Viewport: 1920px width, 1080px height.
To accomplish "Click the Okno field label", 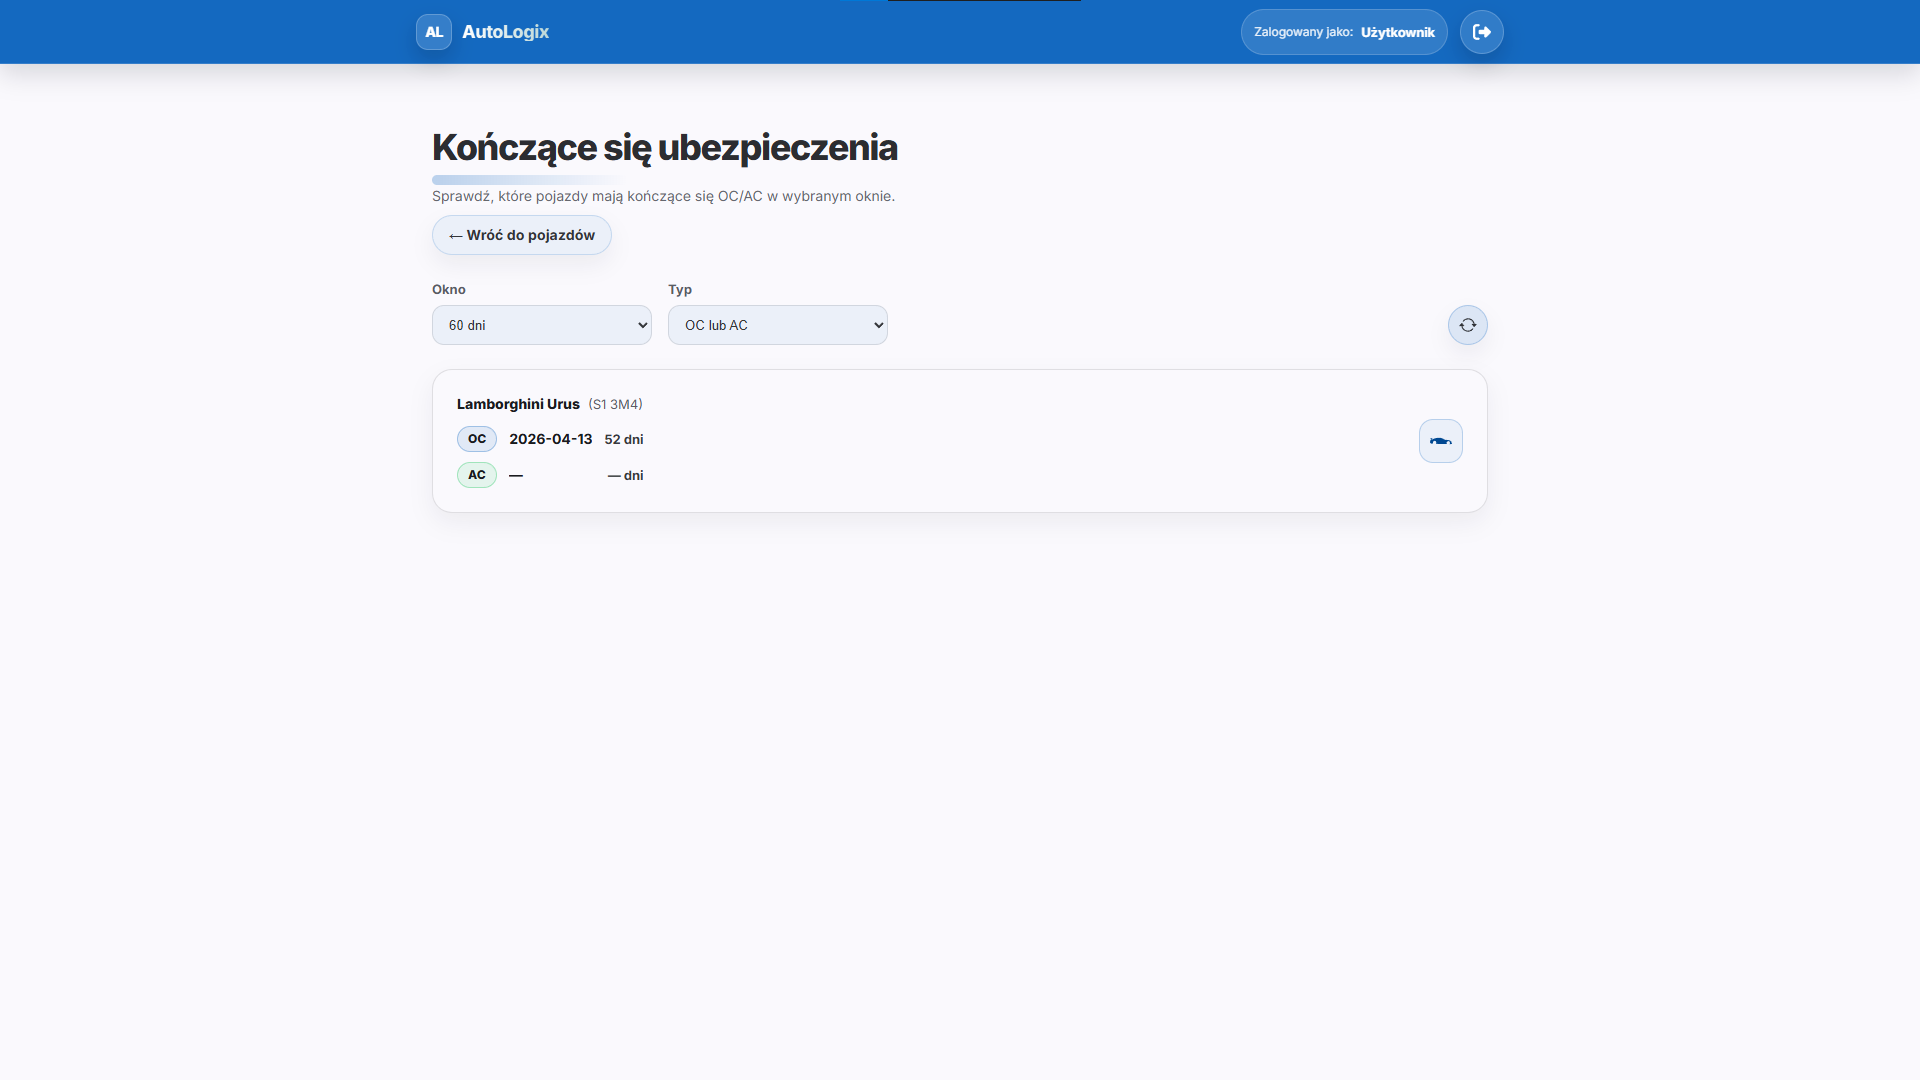I will click(449, 289).
